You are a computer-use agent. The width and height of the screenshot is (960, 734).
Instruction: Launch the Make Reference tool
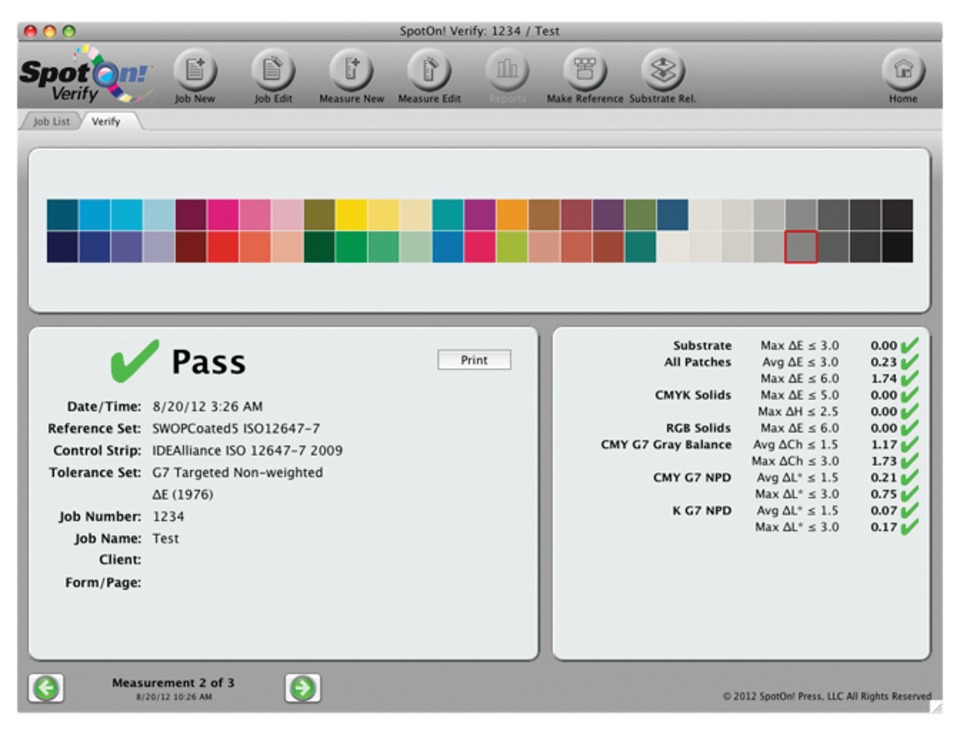[x=585, y=70]
